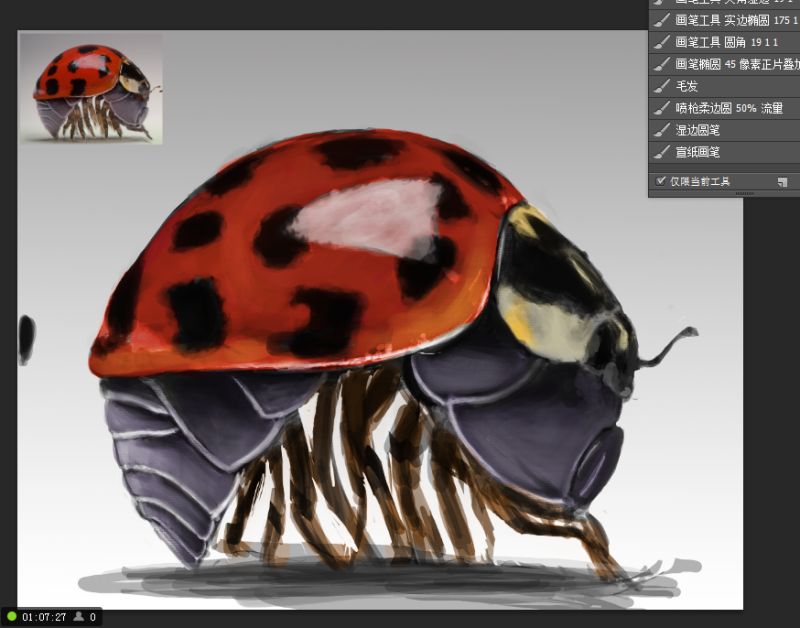Toggle the 仅限当前工具 checkbox
Viewport: 800px width, 628px height.
point(661,181)
